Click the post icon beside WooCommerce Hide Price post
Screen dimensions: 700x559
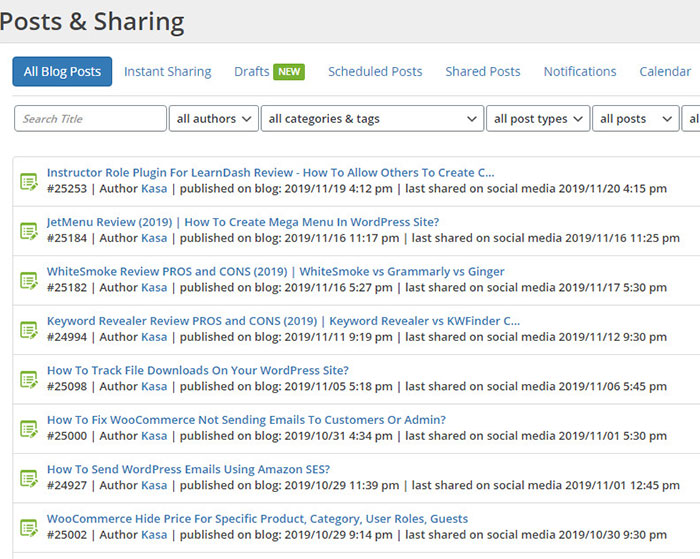[x=29, y=528]
